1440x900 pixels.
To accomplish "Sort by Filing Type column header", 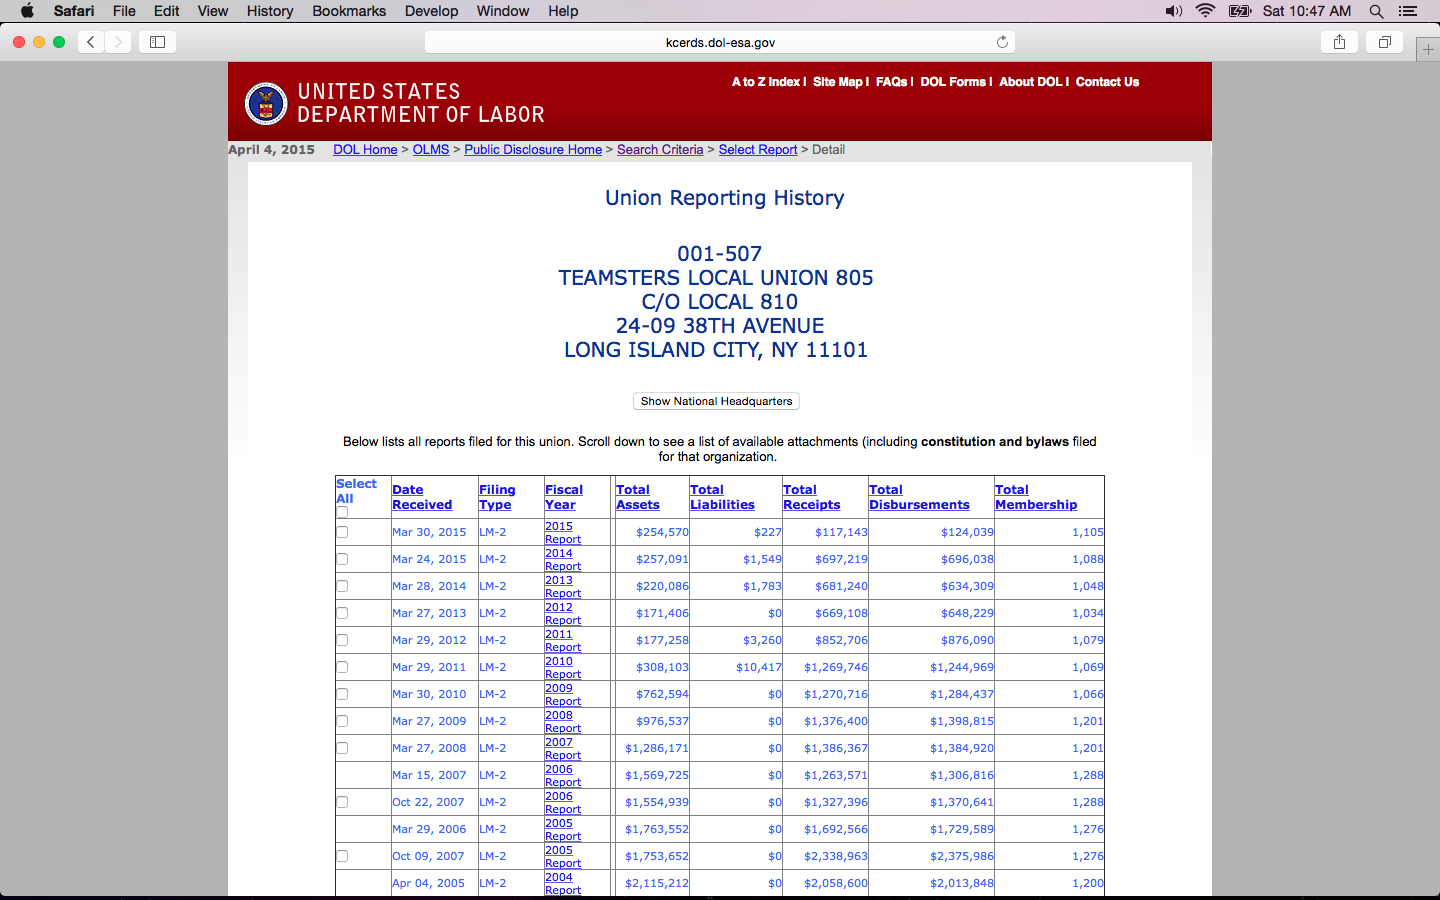I will point(497,497).
